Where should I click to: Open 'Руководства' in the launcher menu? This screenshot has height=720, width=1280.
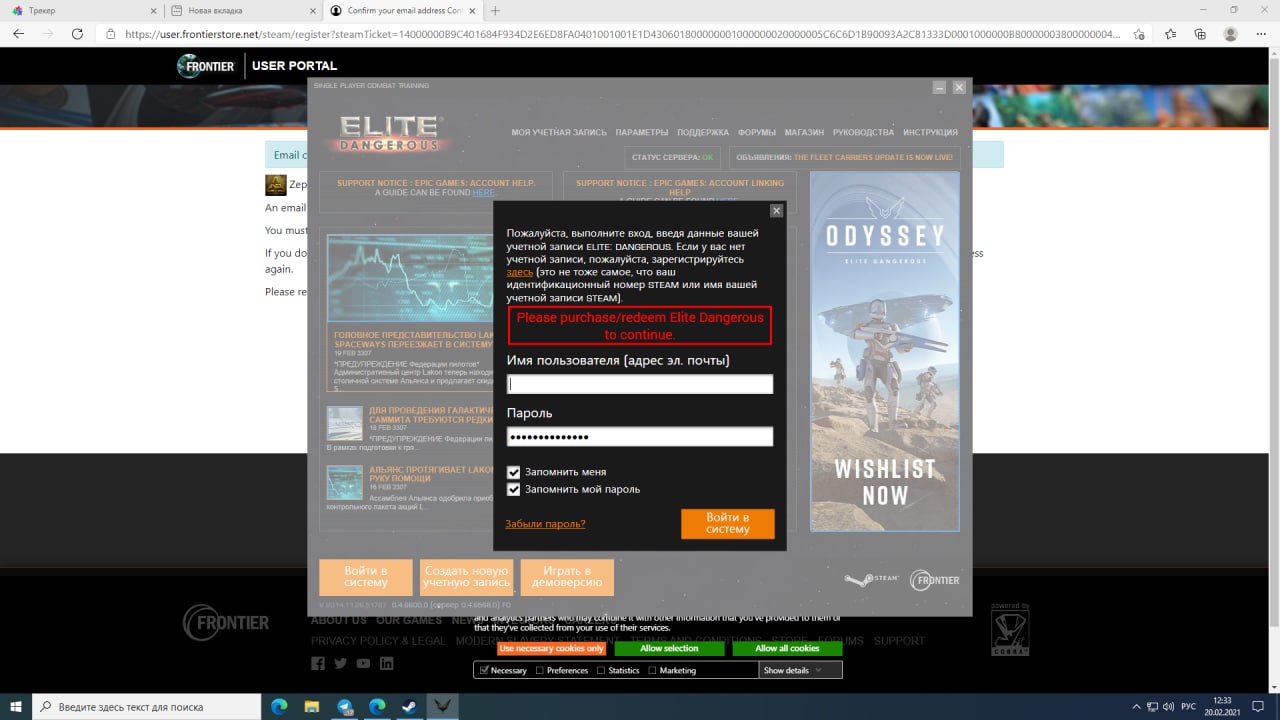tap(863, 132)
